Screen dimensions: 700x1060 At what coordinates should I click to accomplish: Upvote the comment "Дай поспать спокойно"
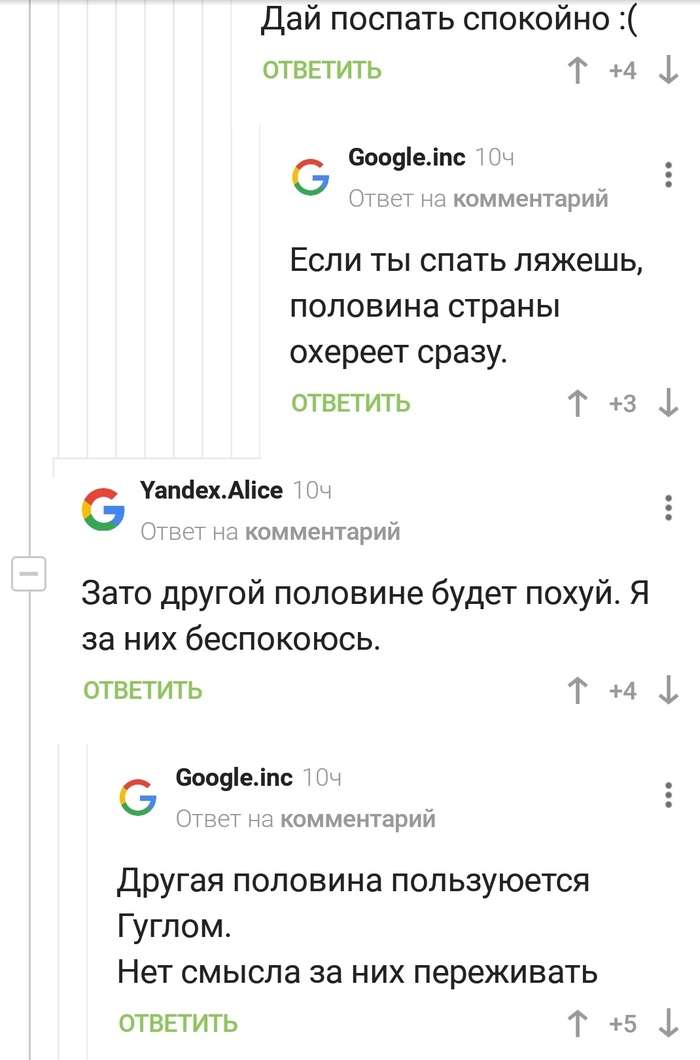tap(576, 71)
